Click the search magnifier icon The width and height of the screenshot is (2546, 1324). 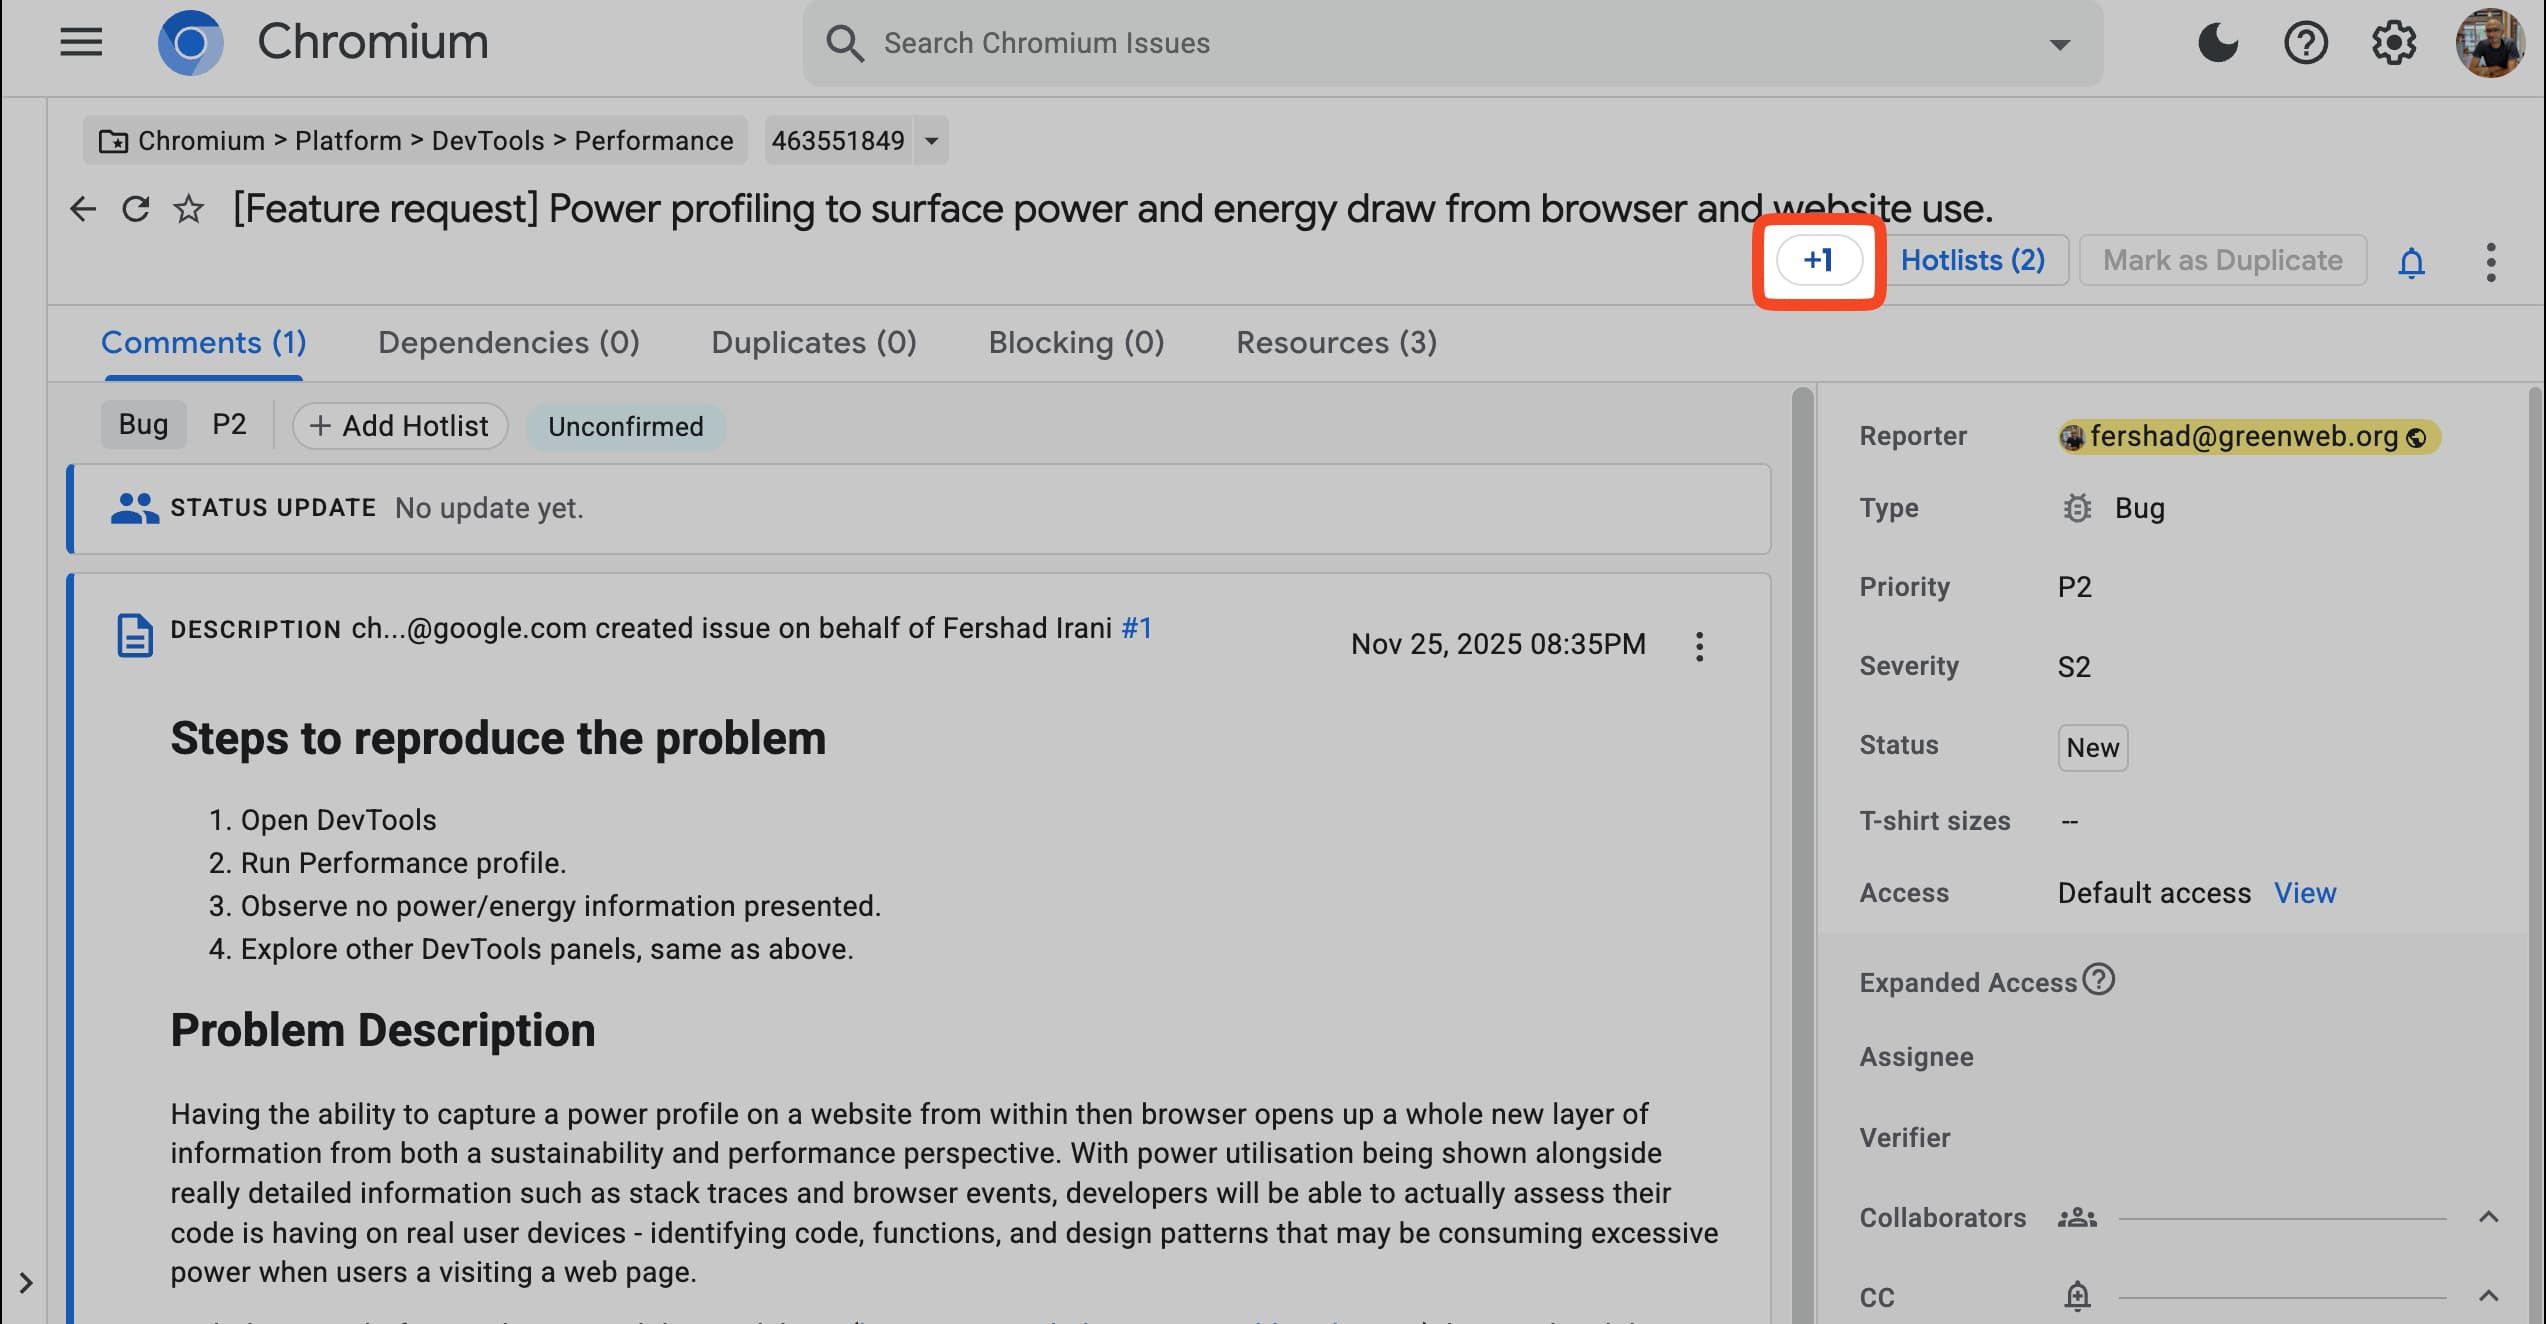(x=845, y=43)
